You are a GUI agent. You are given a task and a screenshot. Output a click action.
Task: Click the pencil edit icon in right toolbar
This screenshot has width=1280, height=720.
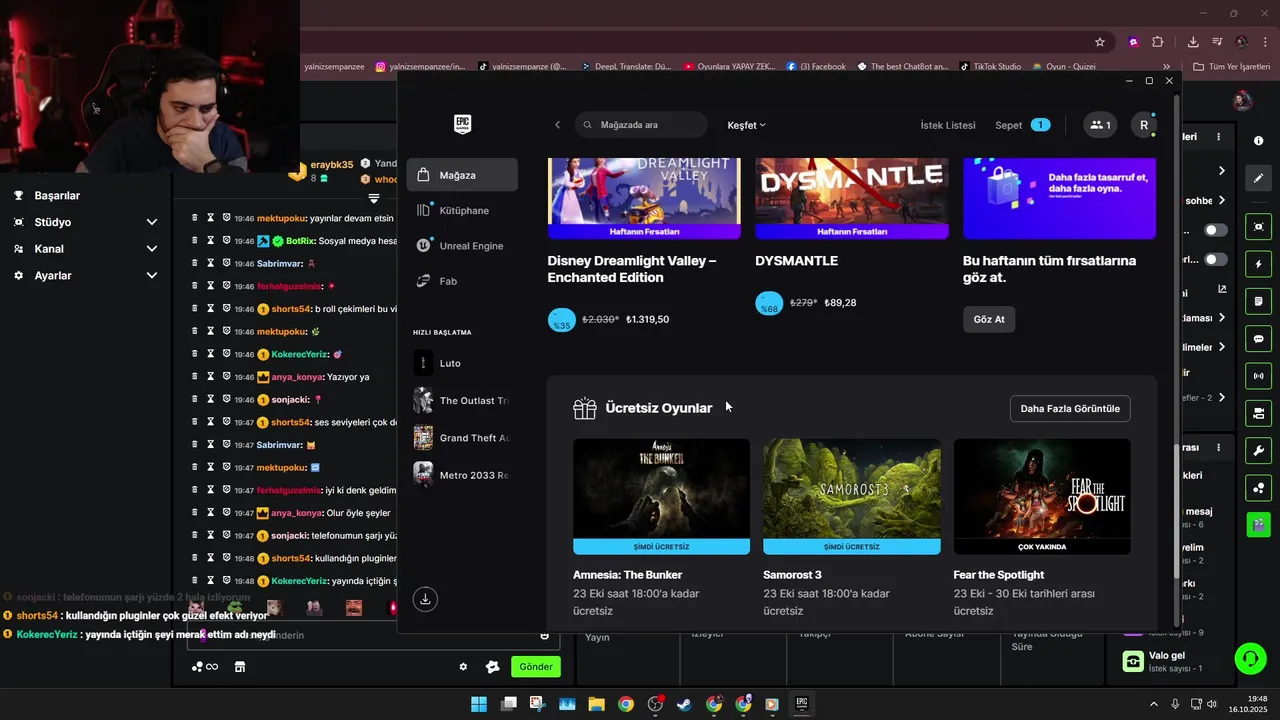coord(1259,178)
